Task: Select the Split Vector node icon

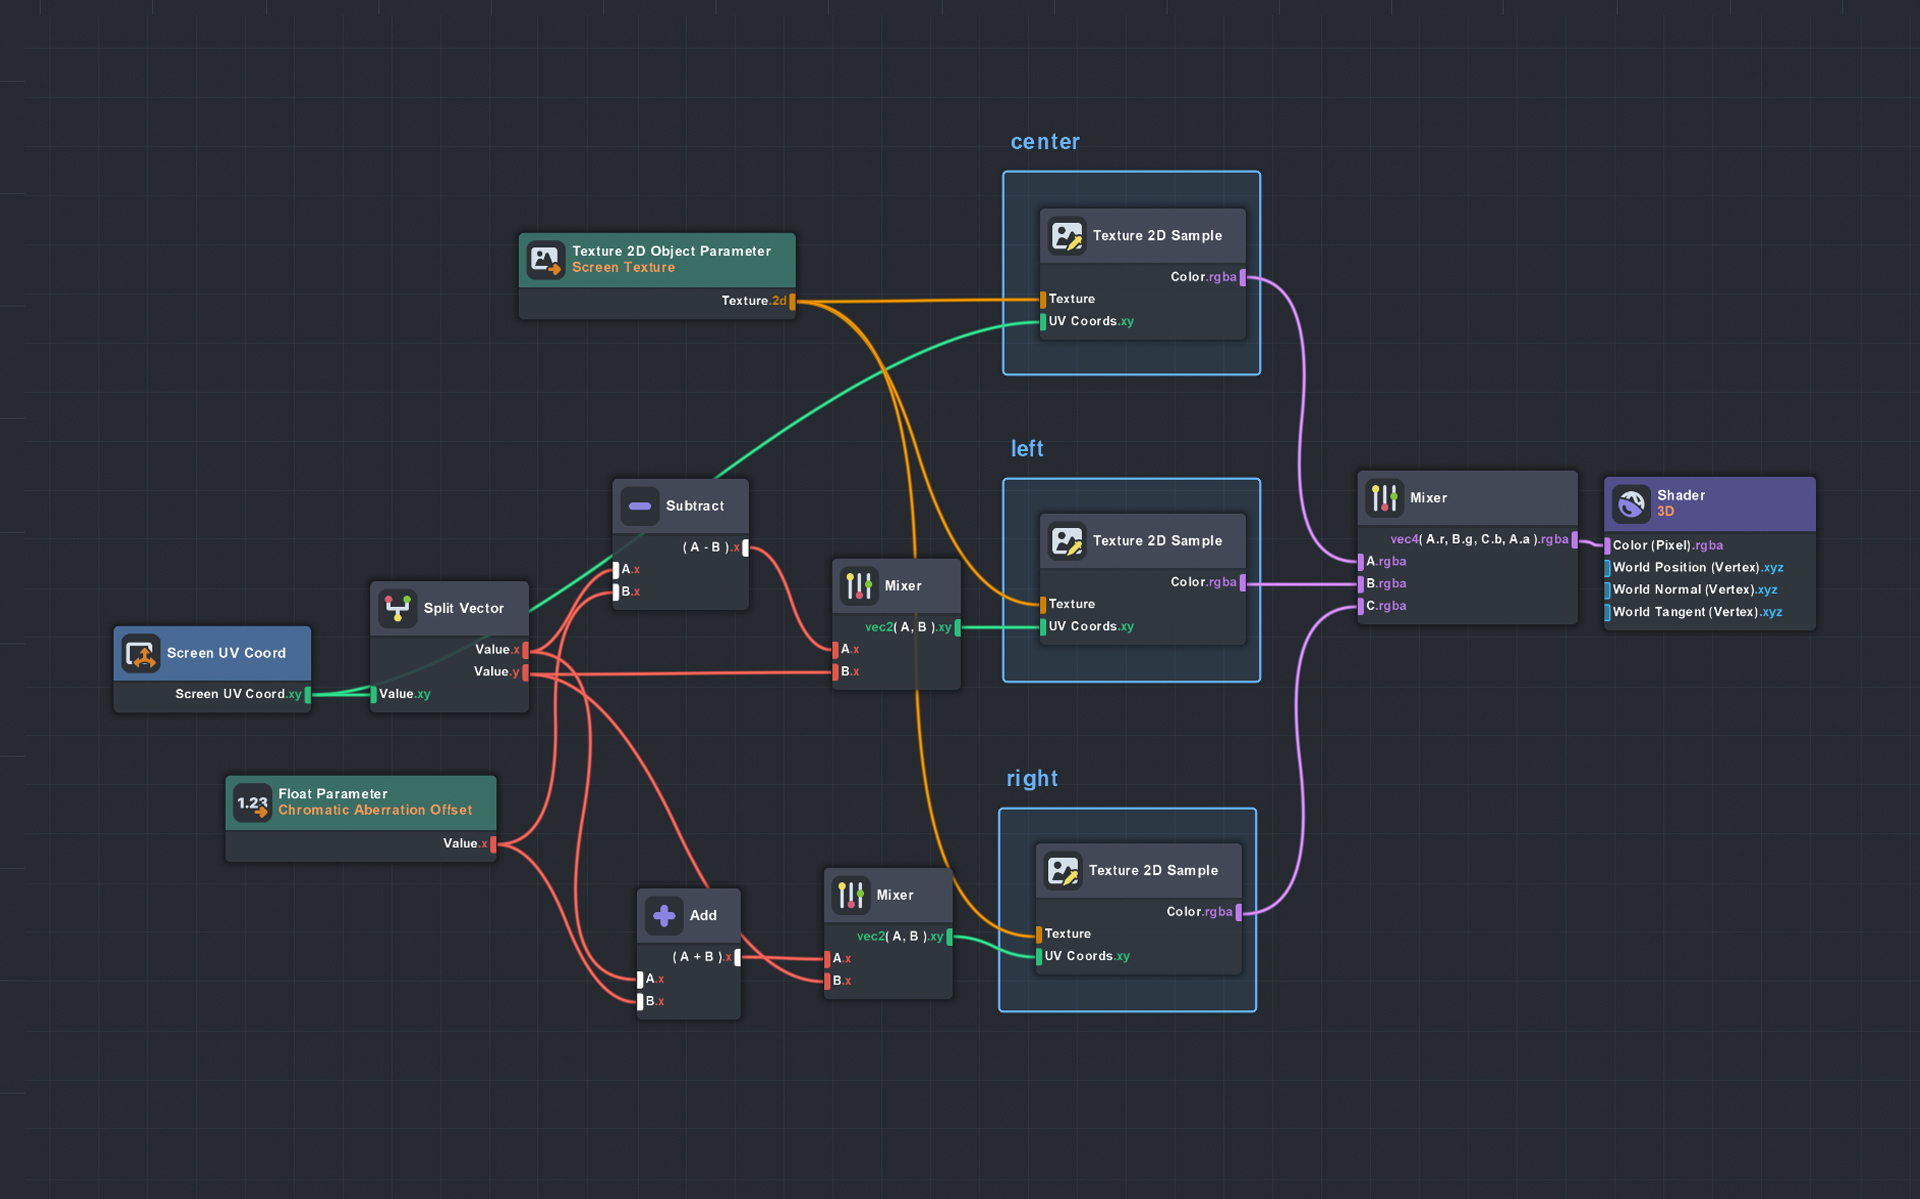Action: coord(398,608)
